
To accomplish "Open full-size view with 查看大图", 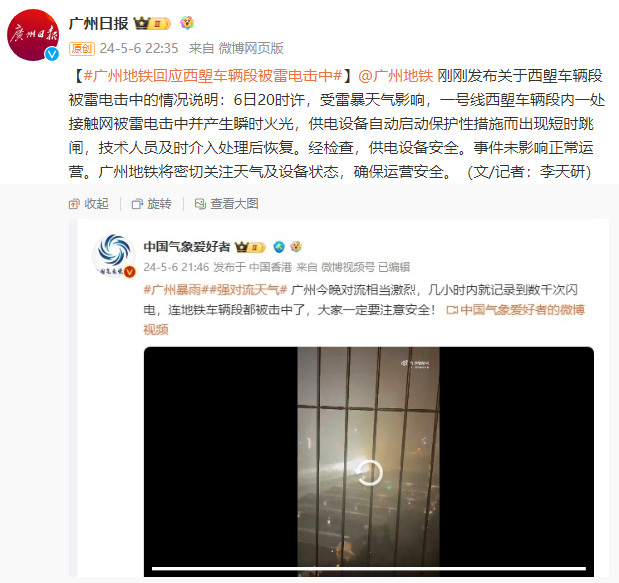I will (227, 204).
